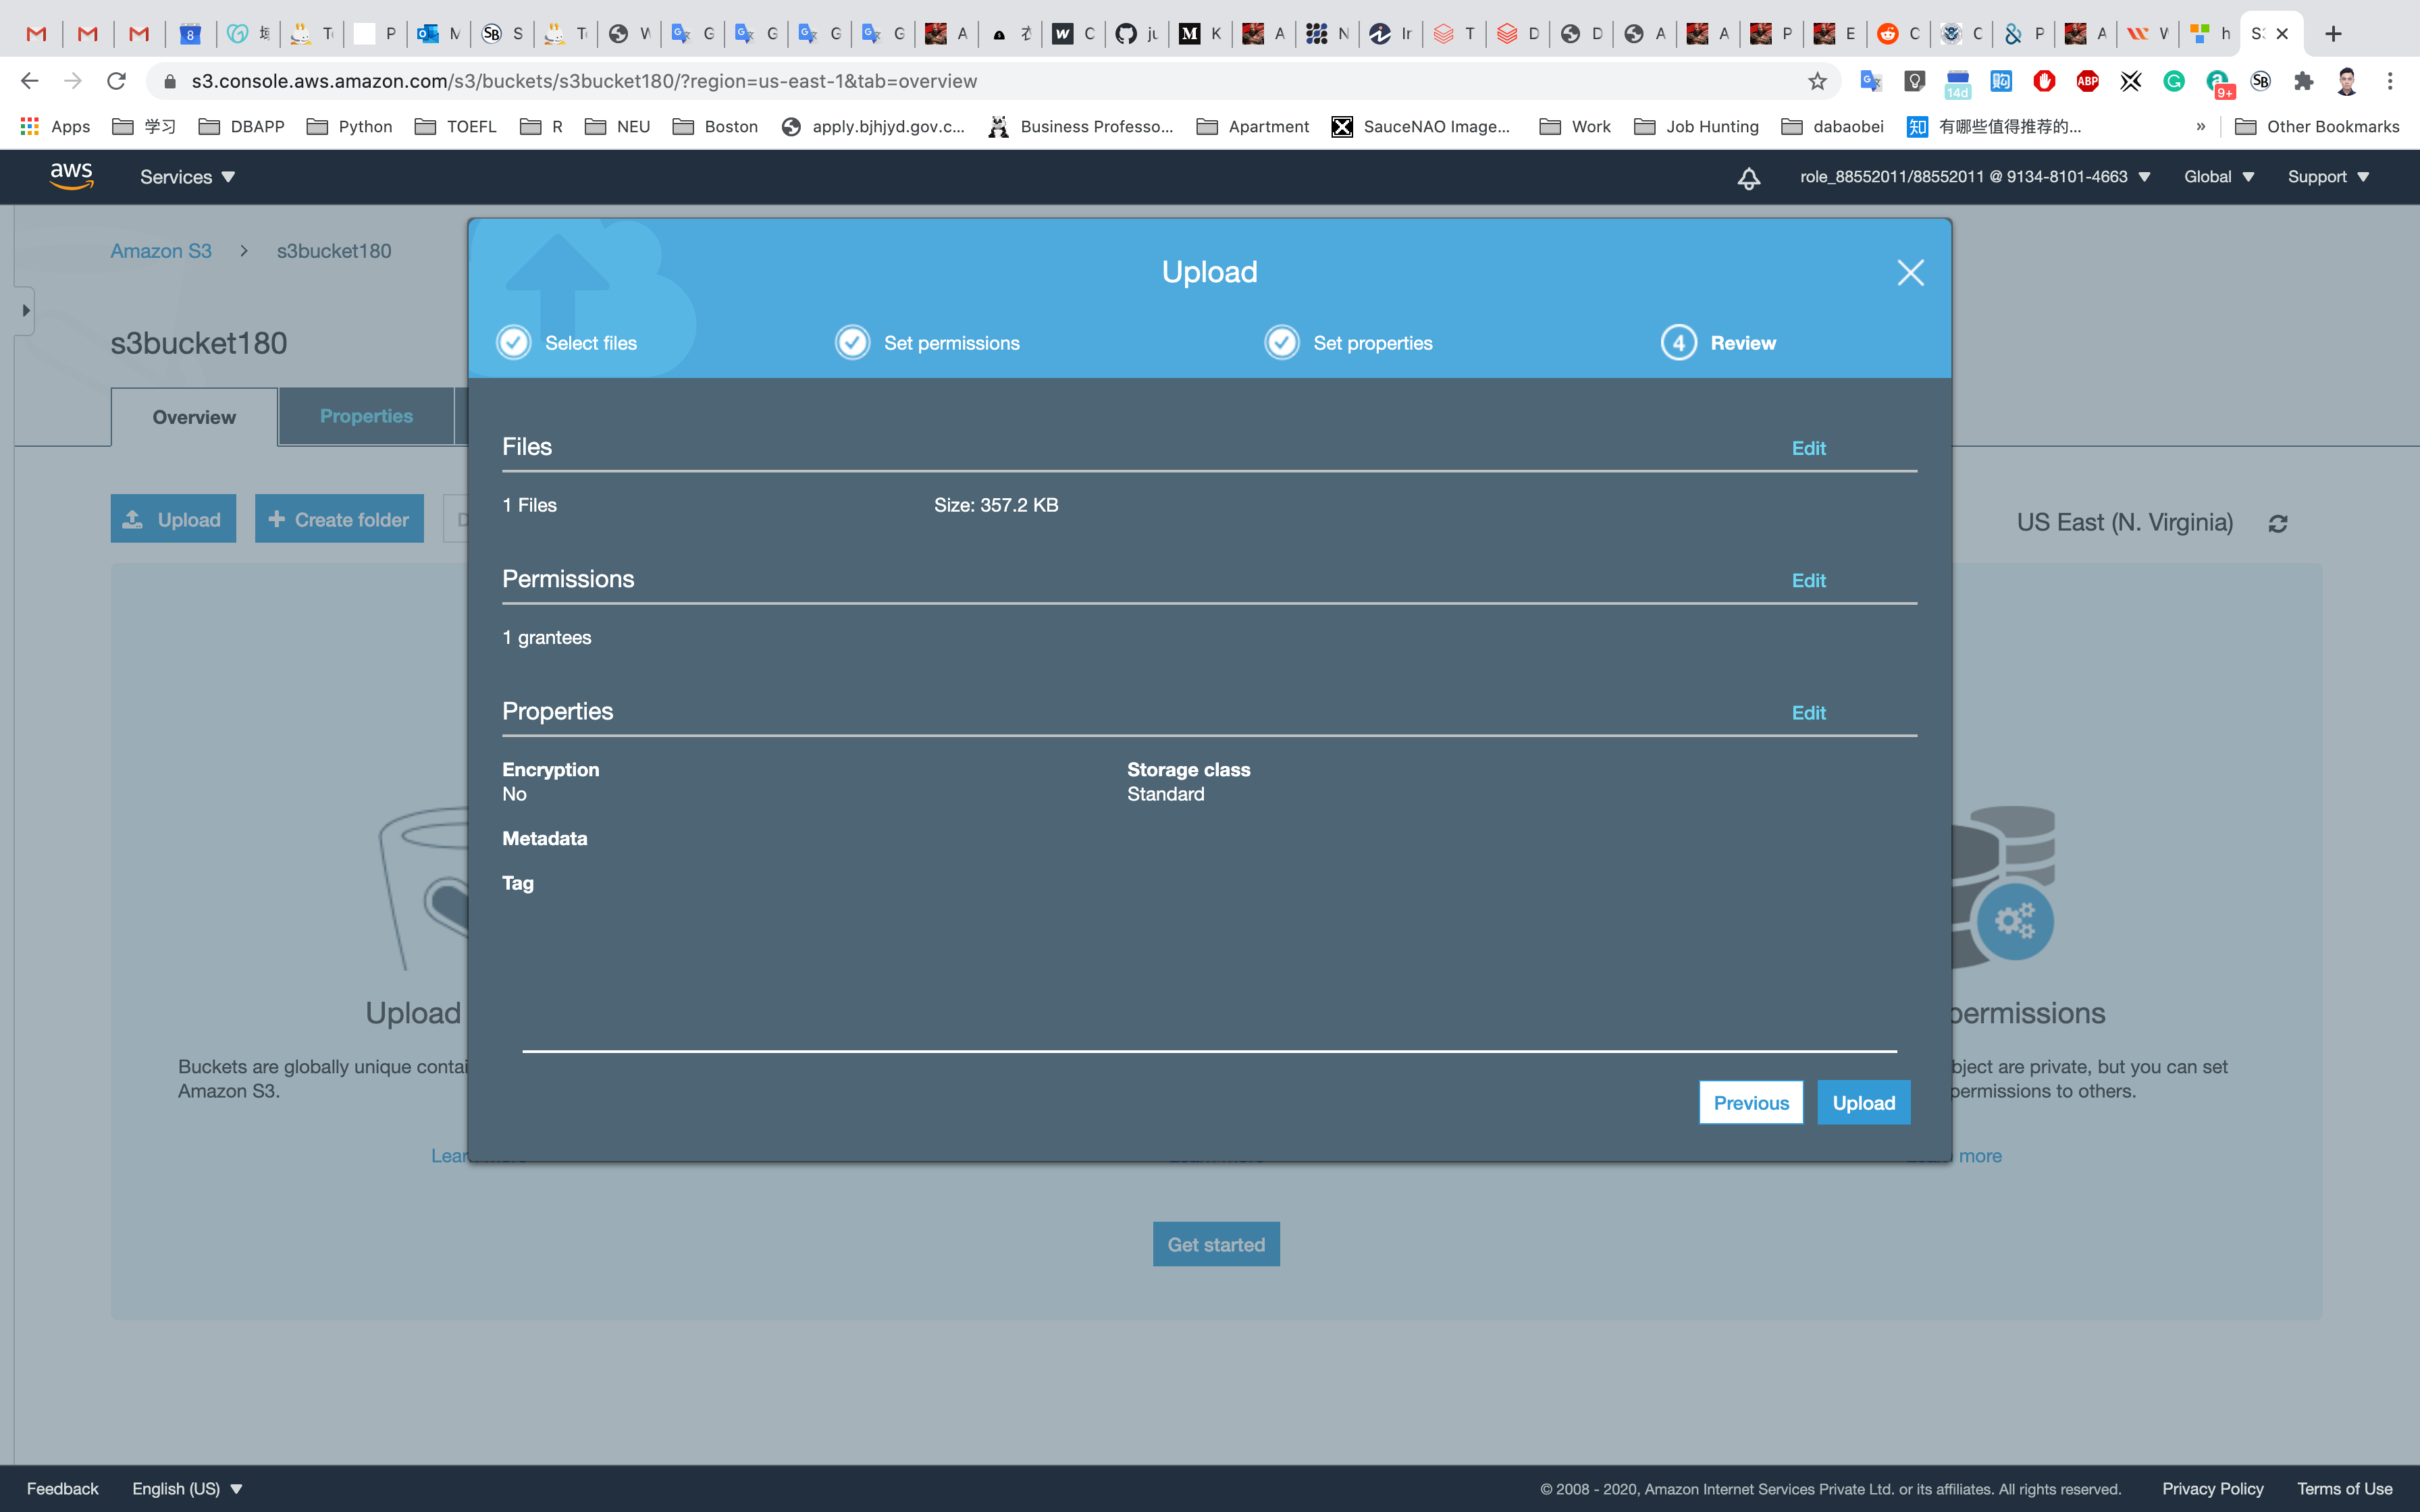The width and height of the screenshot is (2420, 1512).
Task: Switch to the Properties tab
Action: [366, 416]
